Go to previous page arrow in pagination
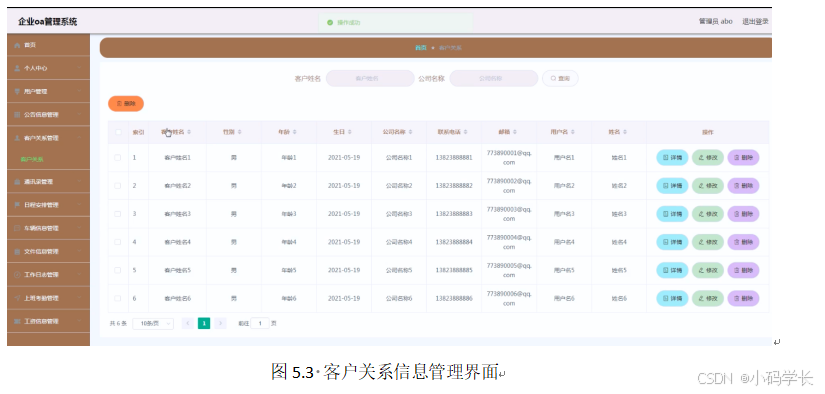The image size is (825, 394). [x=187, y=324]
